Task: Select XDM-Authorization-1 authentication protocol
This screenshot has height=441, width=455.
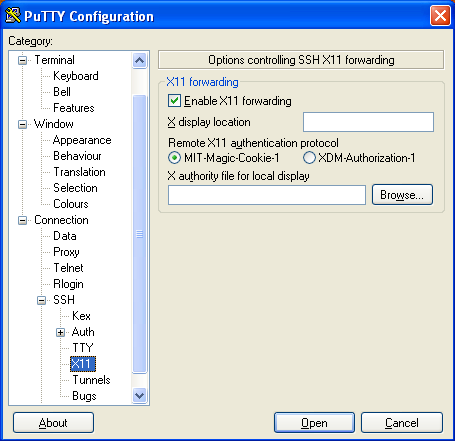Action: 309,158
